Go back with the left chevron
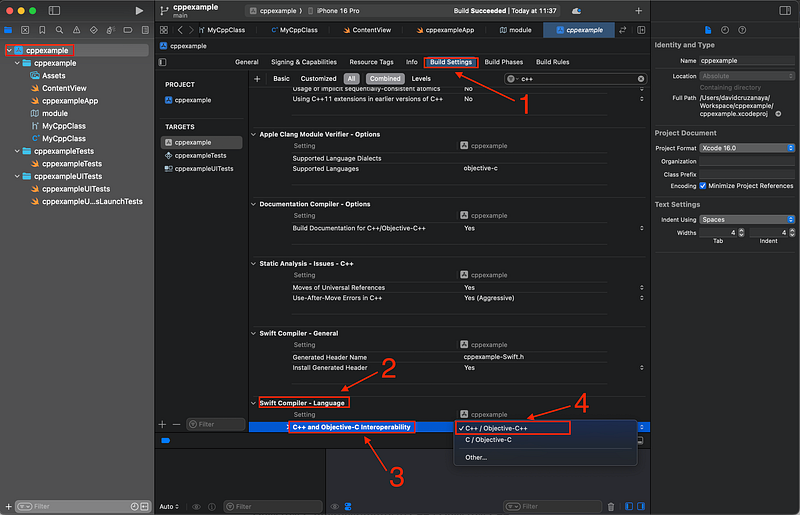The width and height of the screenshot is (800, 515). 180,30
